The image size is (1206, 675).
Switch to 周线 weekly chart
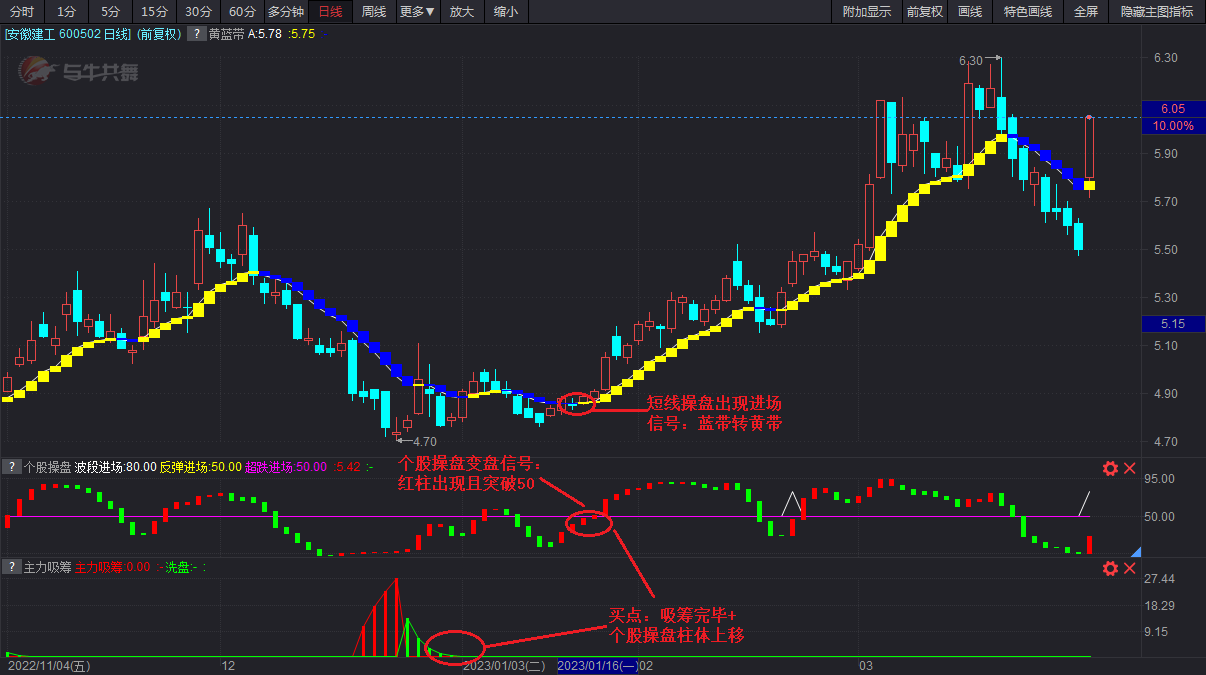[374, 12]
